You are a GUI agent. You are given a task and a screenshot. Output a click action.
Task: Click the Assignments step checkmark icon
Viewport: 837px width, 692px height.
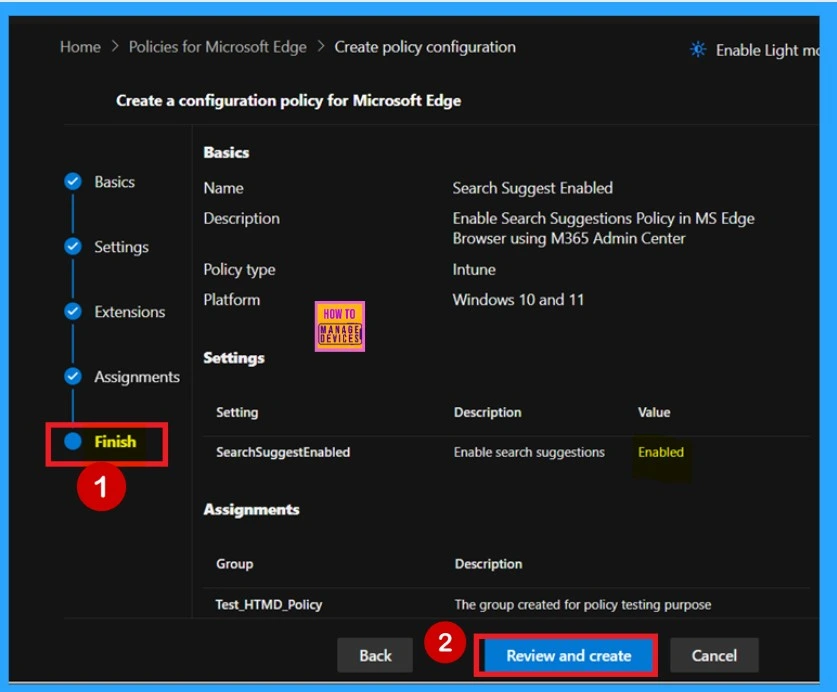tap(73, 376)
